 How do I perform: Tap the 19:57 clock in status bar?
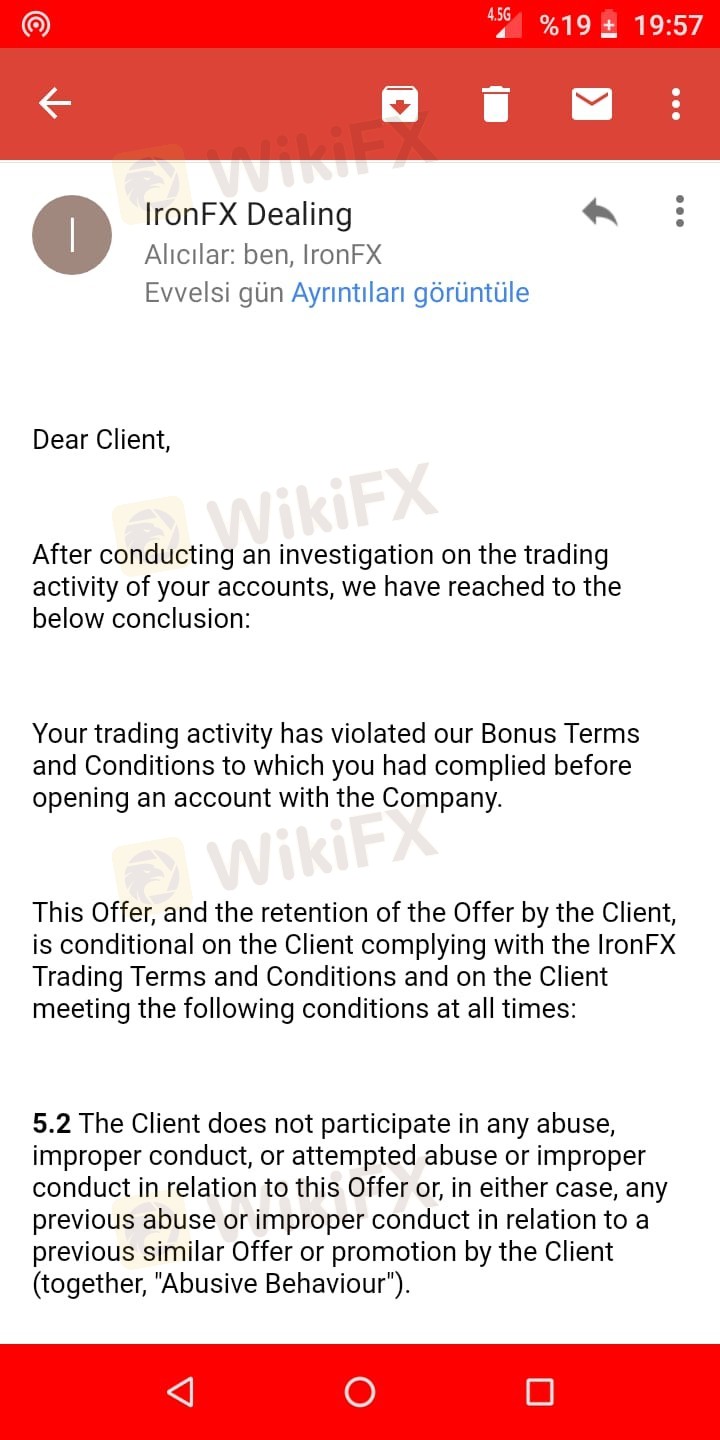pyautogui.click(x=668, y=25)
